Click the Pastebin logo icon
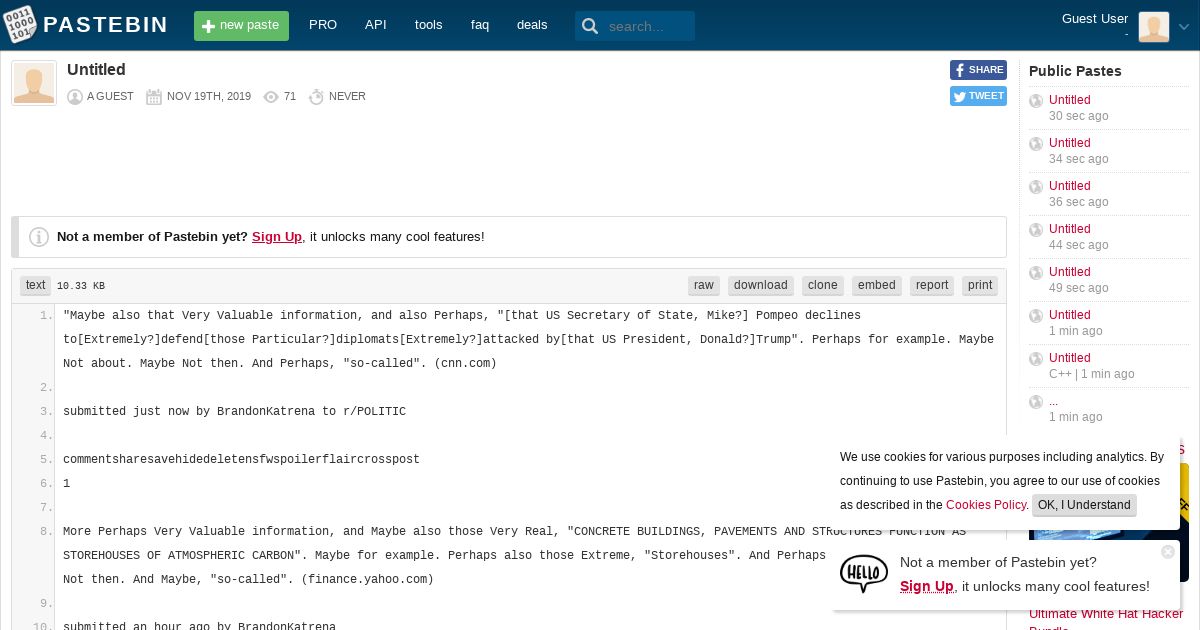 click(x=19, y=25)
